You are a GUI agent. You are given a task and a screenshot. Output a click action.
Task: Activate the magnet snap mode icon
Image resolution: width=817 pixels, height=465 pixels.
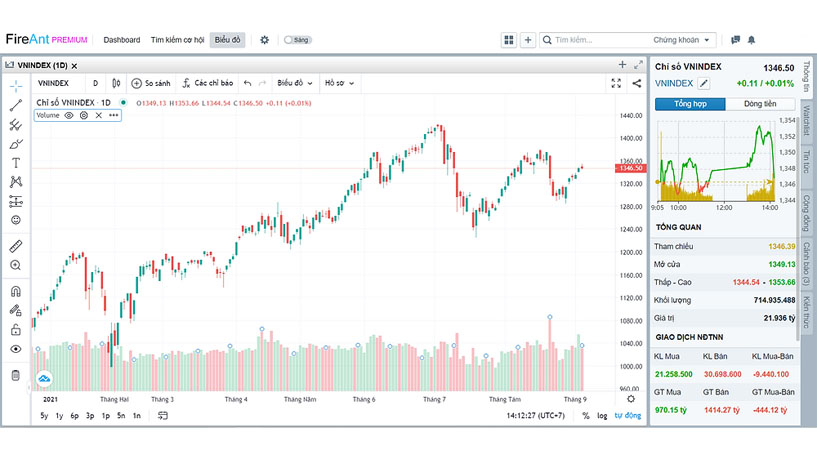coord(16,291)
